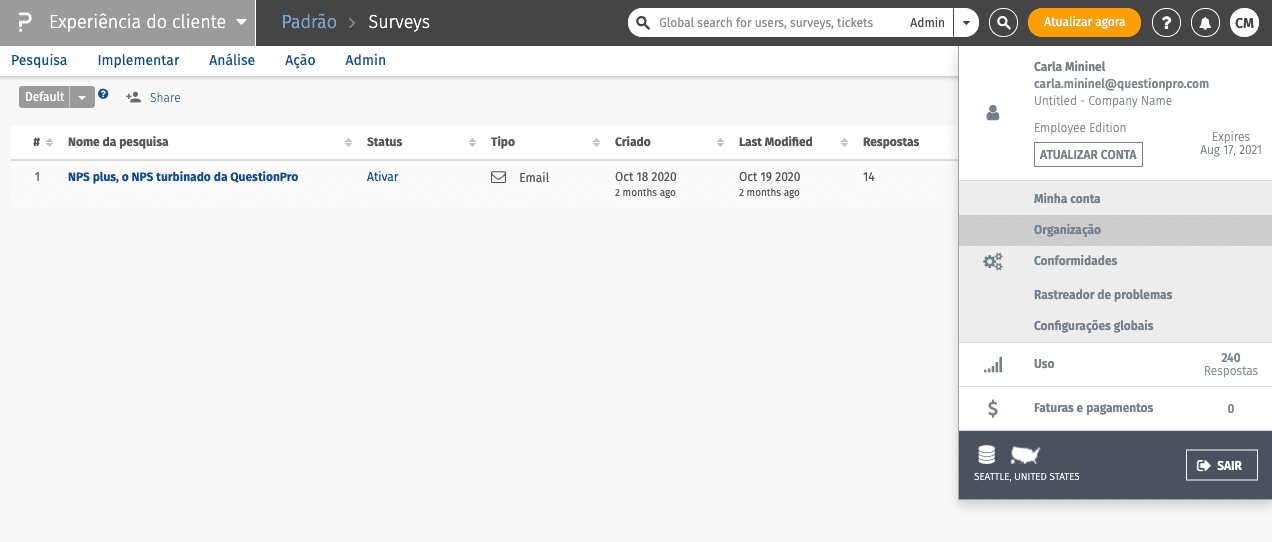Click the usage signal bars icon

(x=993, y=365)
